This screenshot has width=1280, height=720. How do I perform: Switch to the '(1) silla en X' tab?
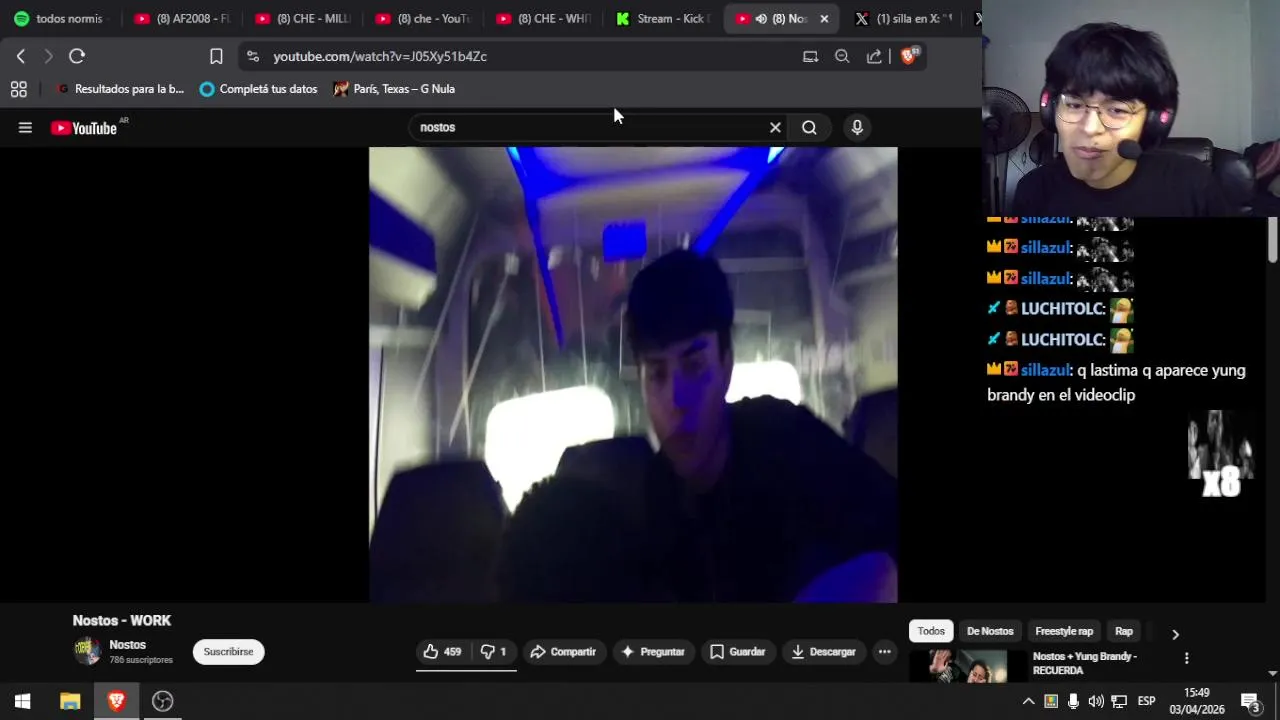tap(905, 18)
